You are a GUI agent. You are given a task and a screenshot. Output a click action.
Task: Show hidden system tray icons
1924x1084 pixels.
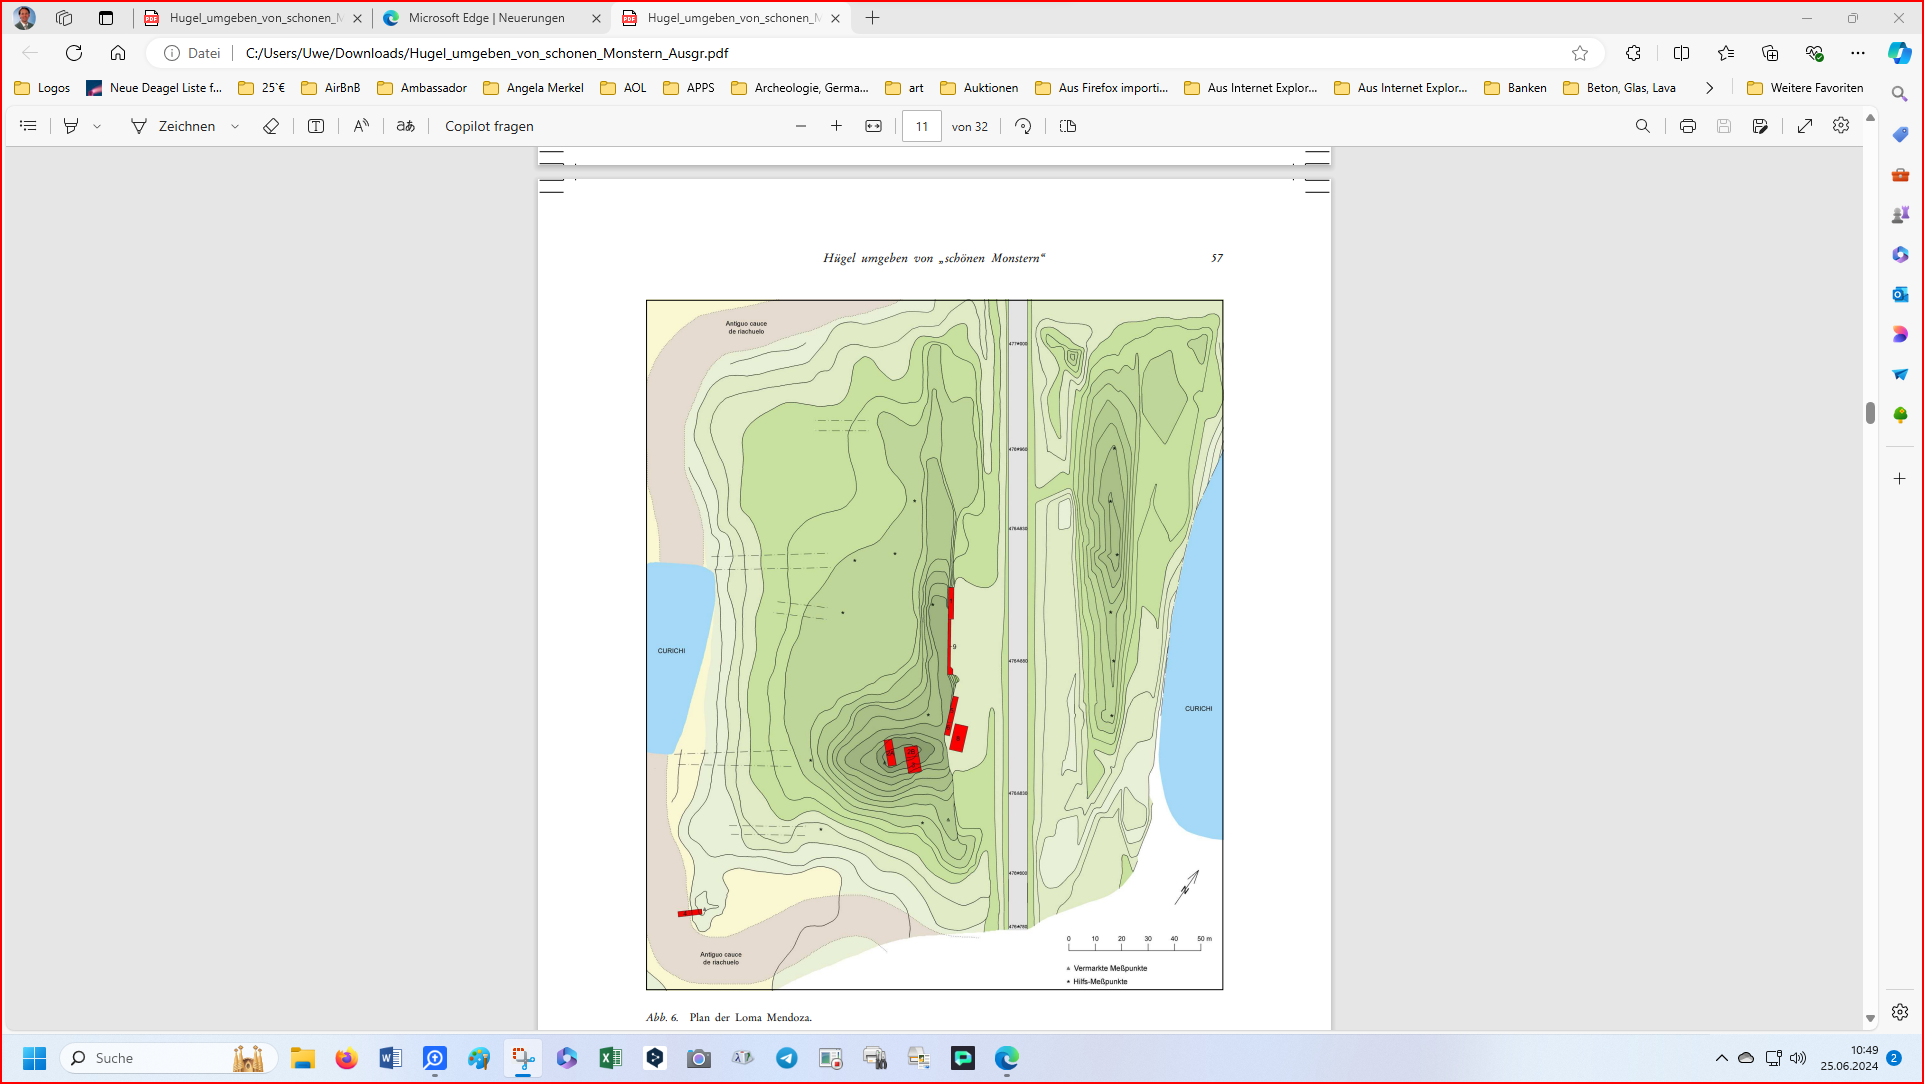point(1721,1058)
